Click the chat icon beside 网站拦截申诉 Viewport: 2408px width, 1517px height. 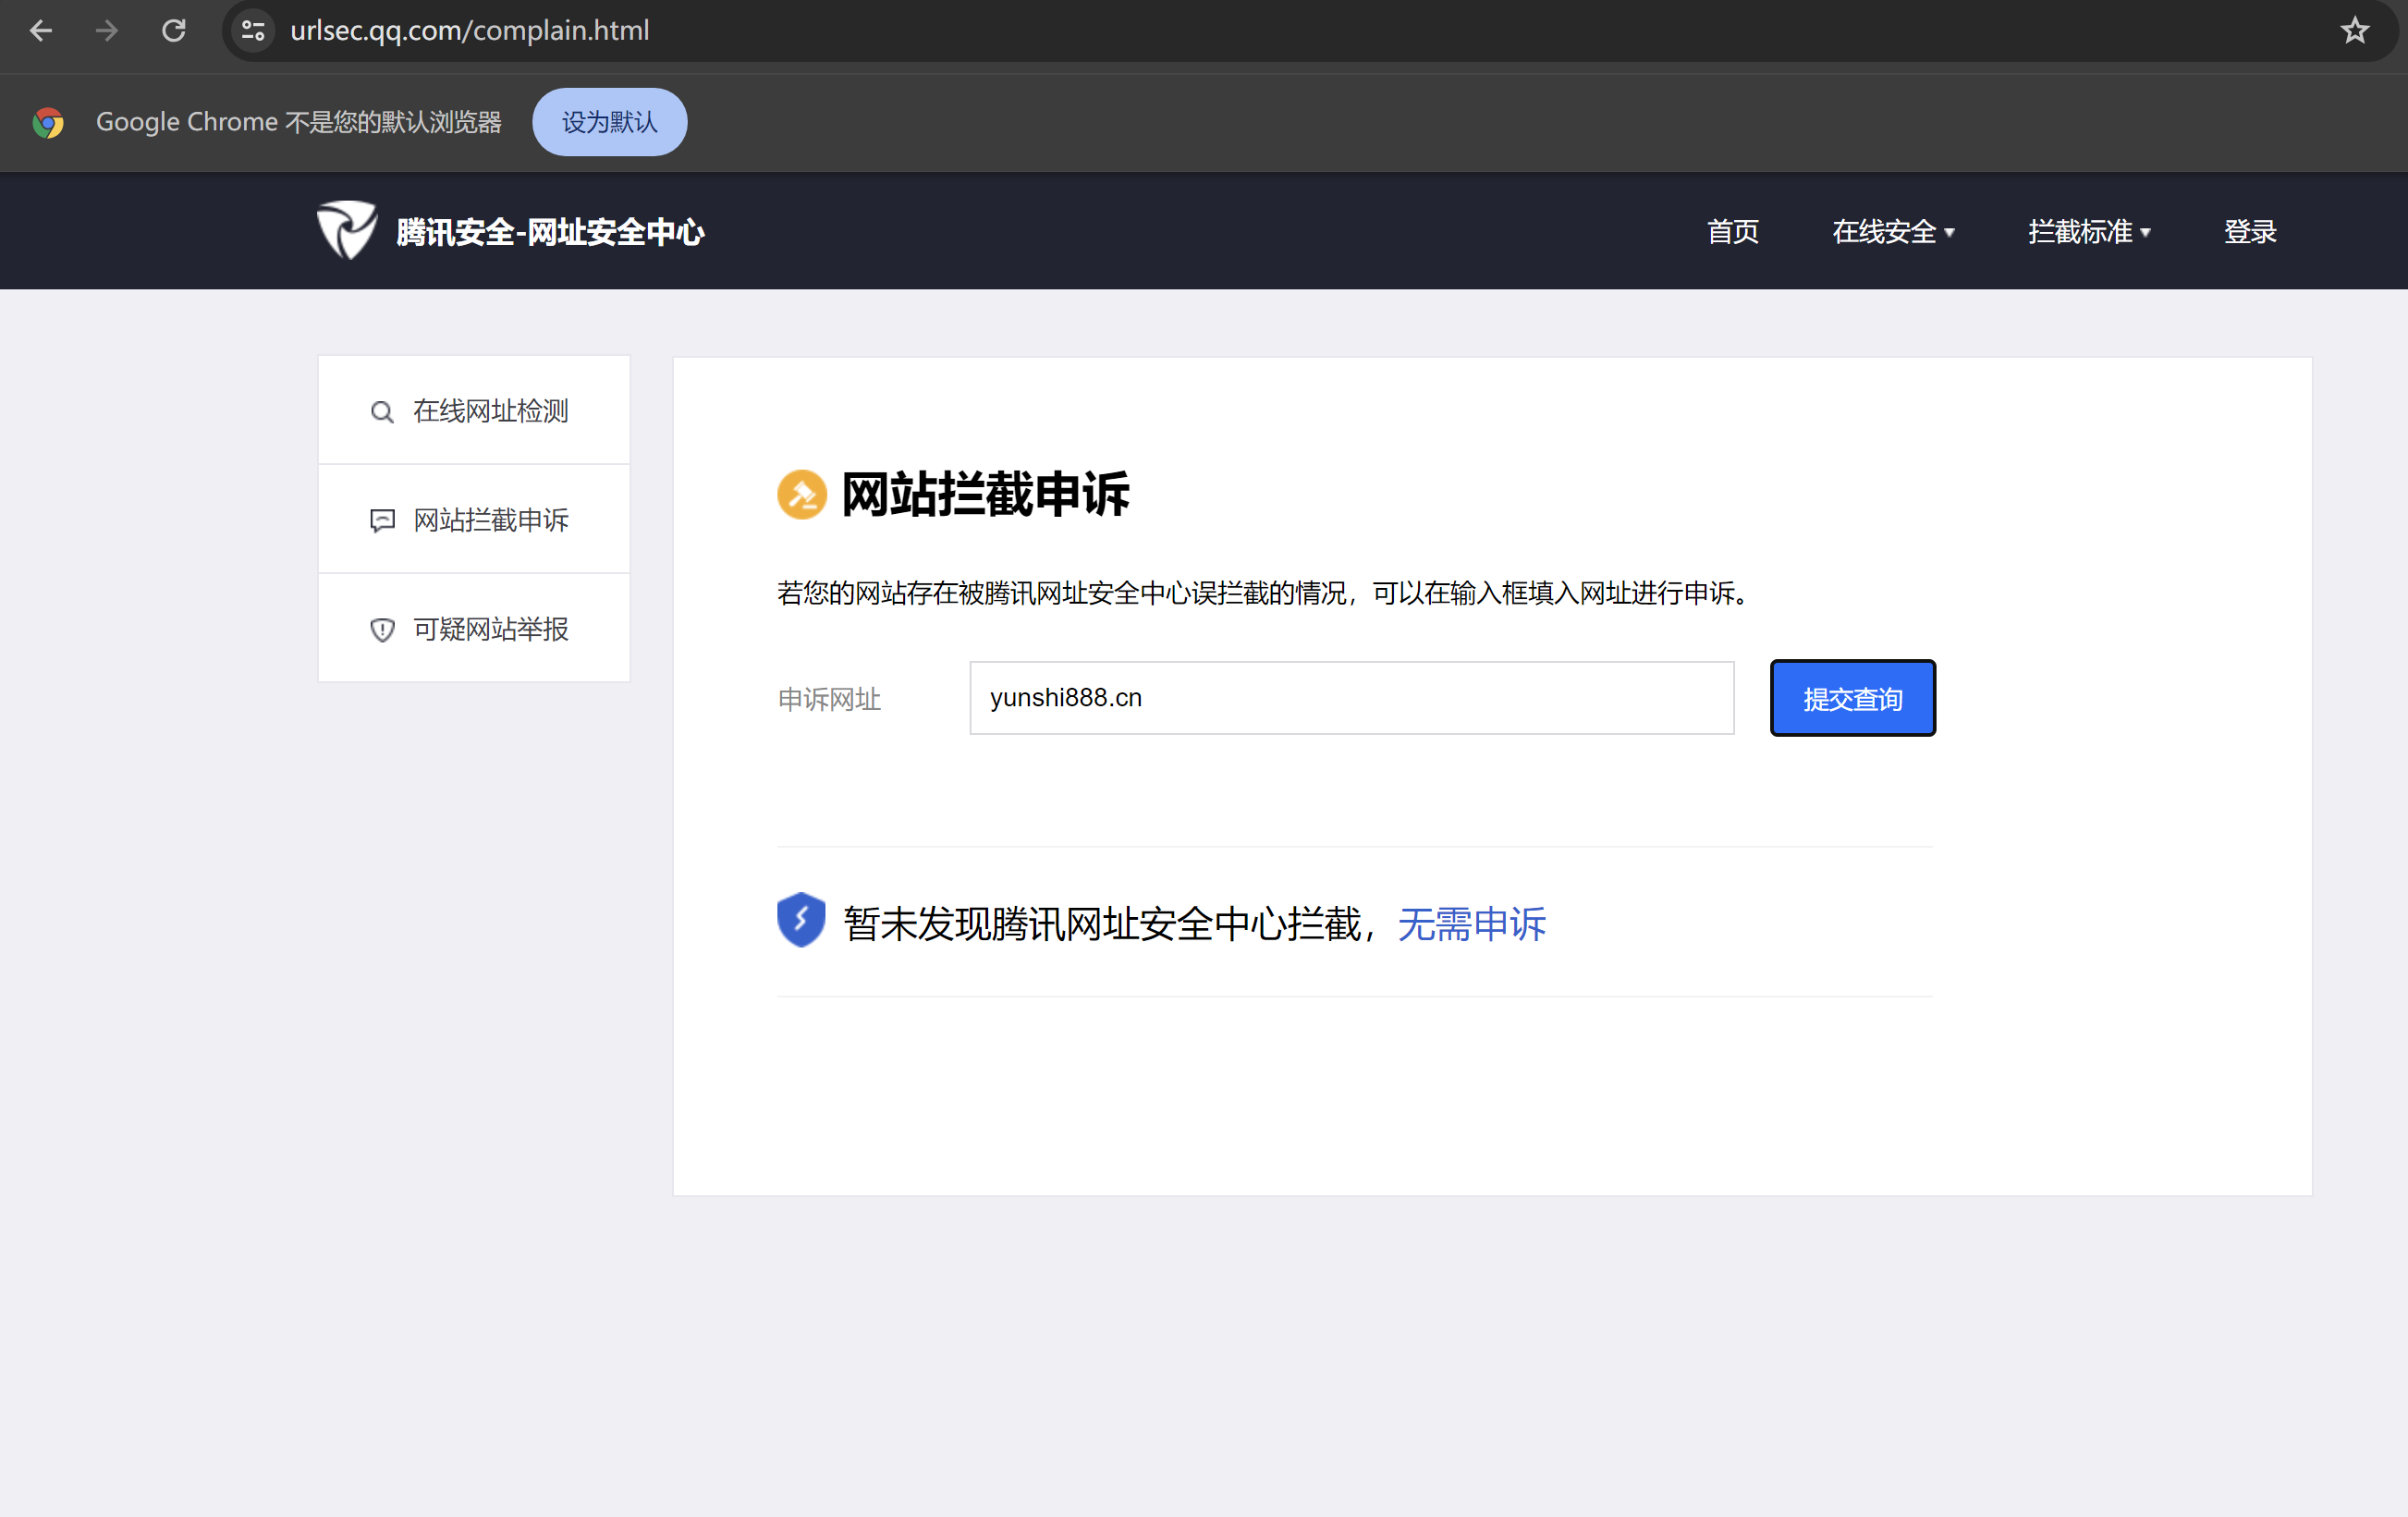point(382,521)
